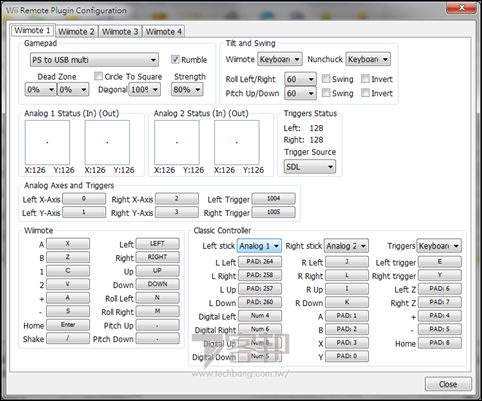This screenshot has width=482, height=401.
Task: Remap Digital Right Num 6 button
Action: point(260,329)
